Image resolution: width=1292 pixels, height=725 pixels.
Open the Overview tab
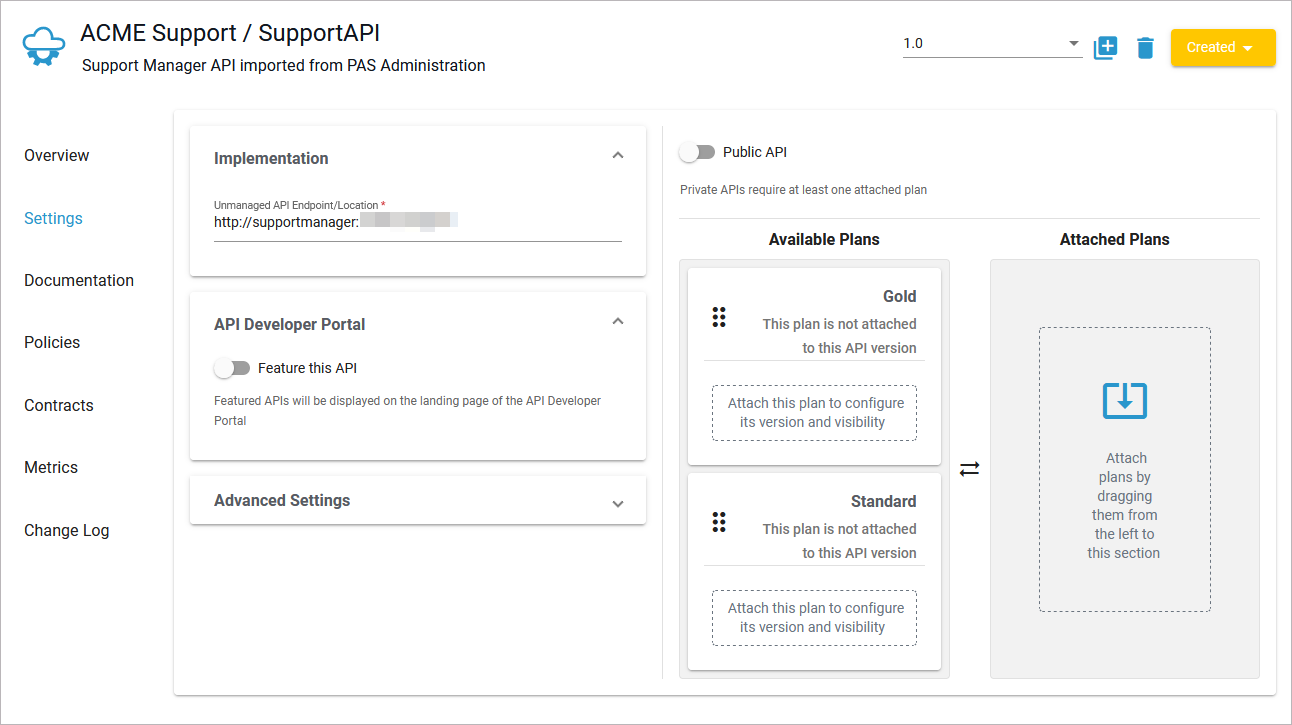tap(57, 155)
